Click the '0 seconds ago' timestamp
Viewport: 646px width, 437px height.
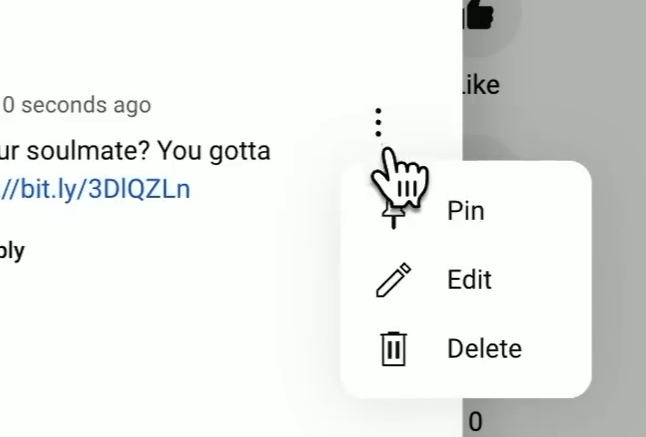coord(77,105)
